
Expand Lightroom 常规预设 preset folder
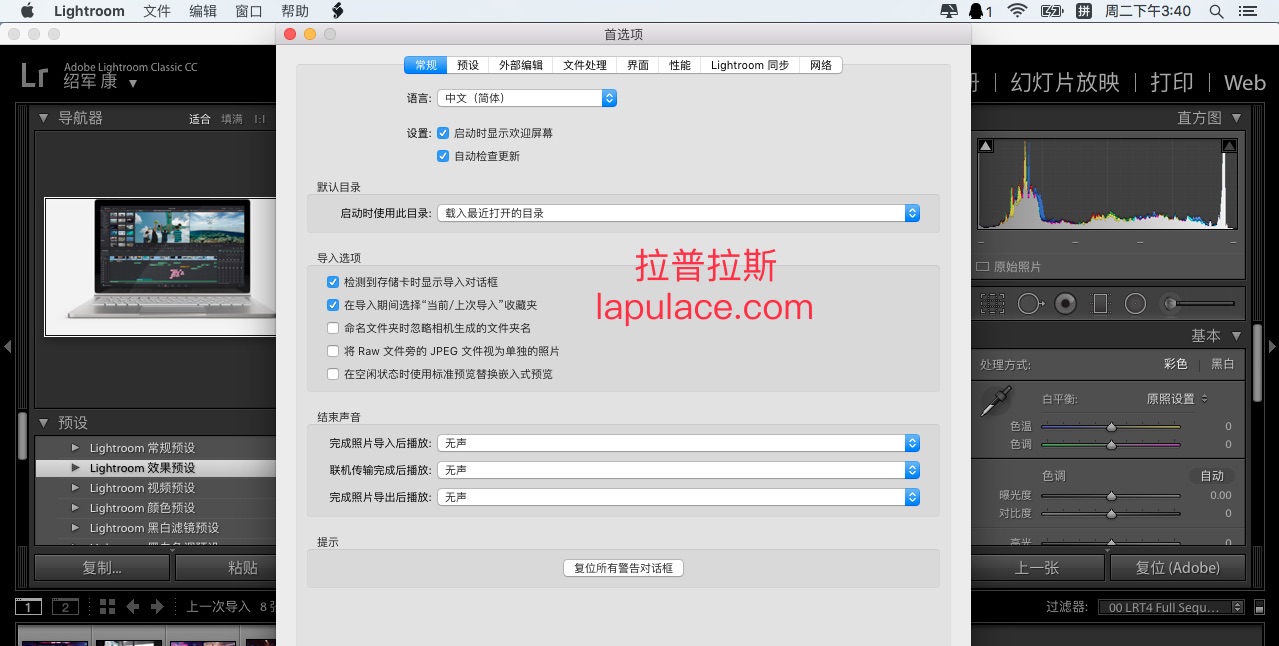point(75,448)
